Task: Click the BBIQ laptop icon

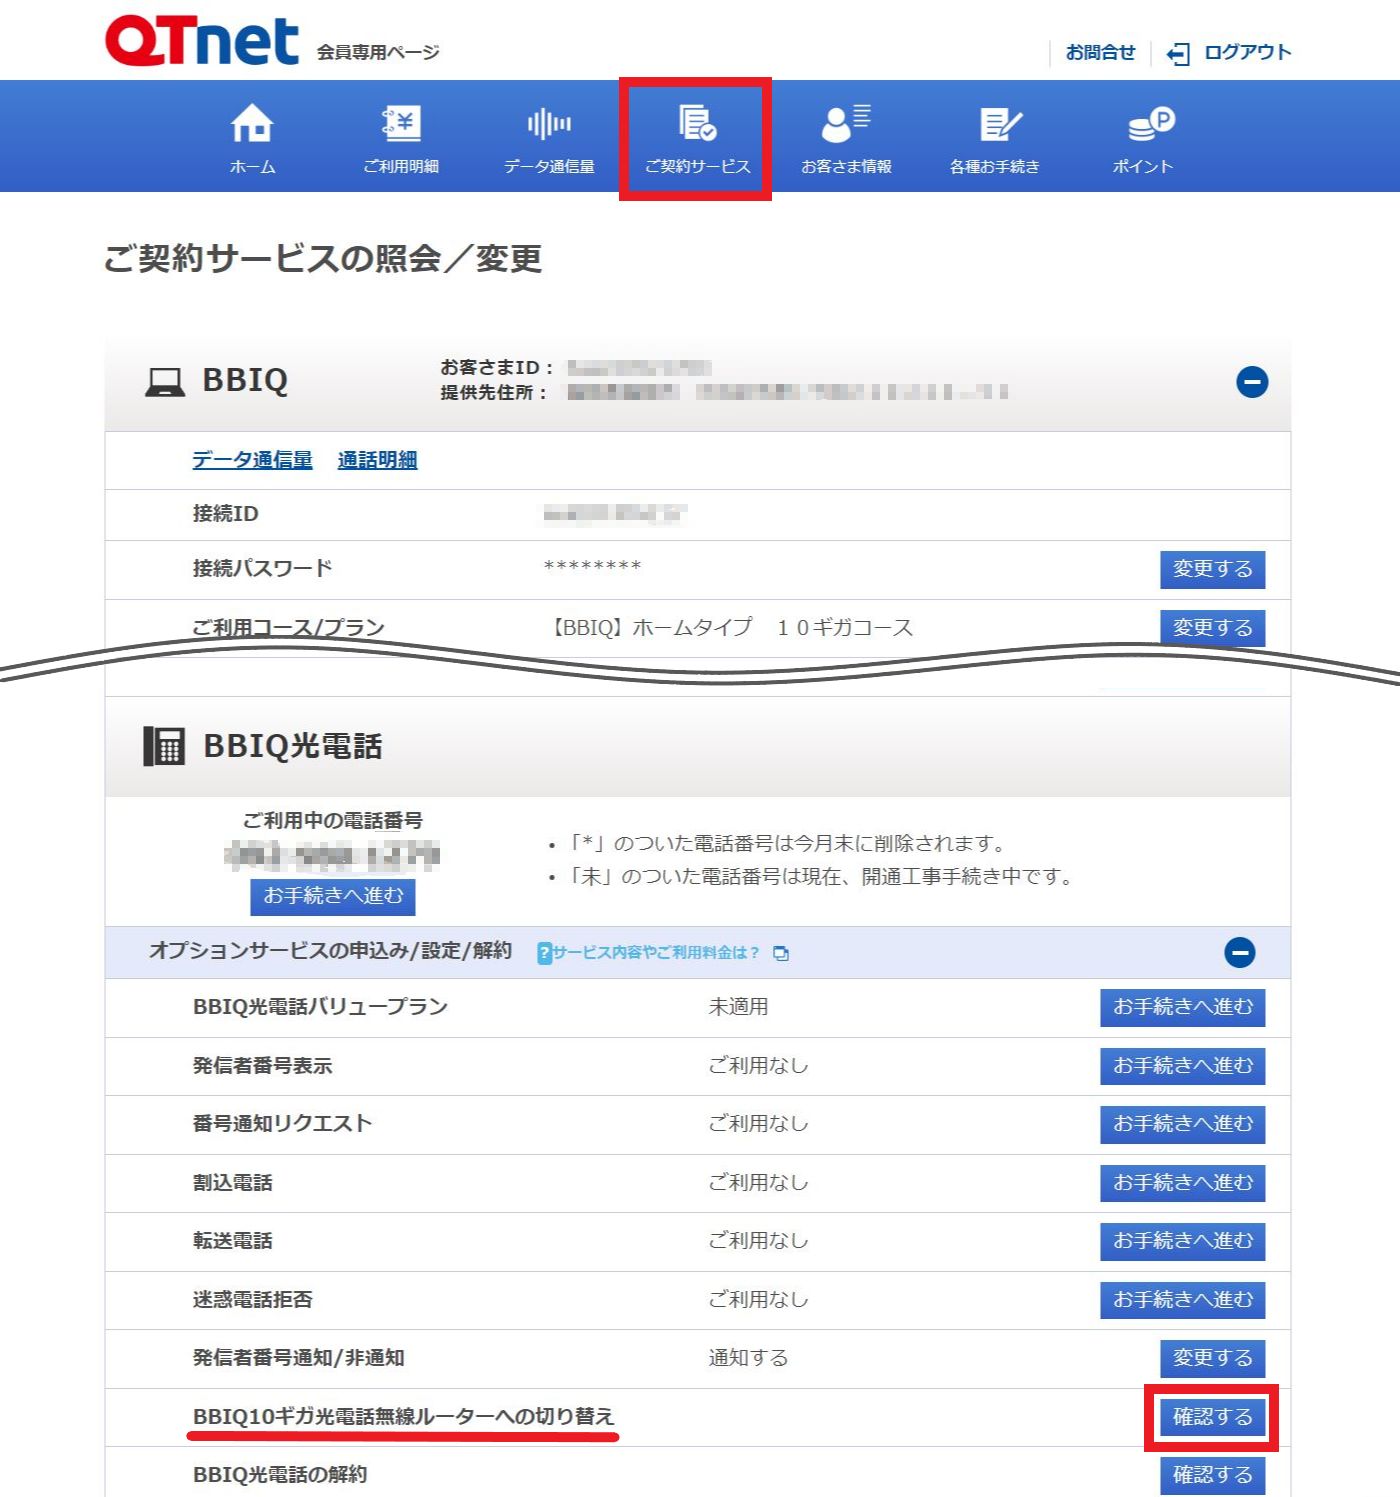Action: pos(165,382)
